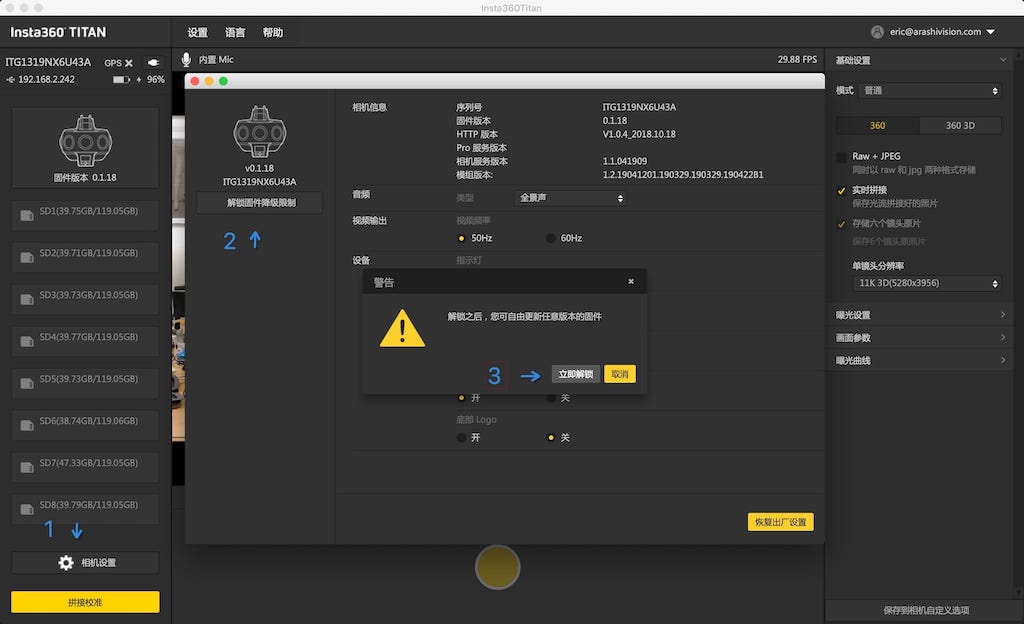The image size is (1024, 624).
Task: Click the gear icon for 相机设置
Action: [66, 563]
